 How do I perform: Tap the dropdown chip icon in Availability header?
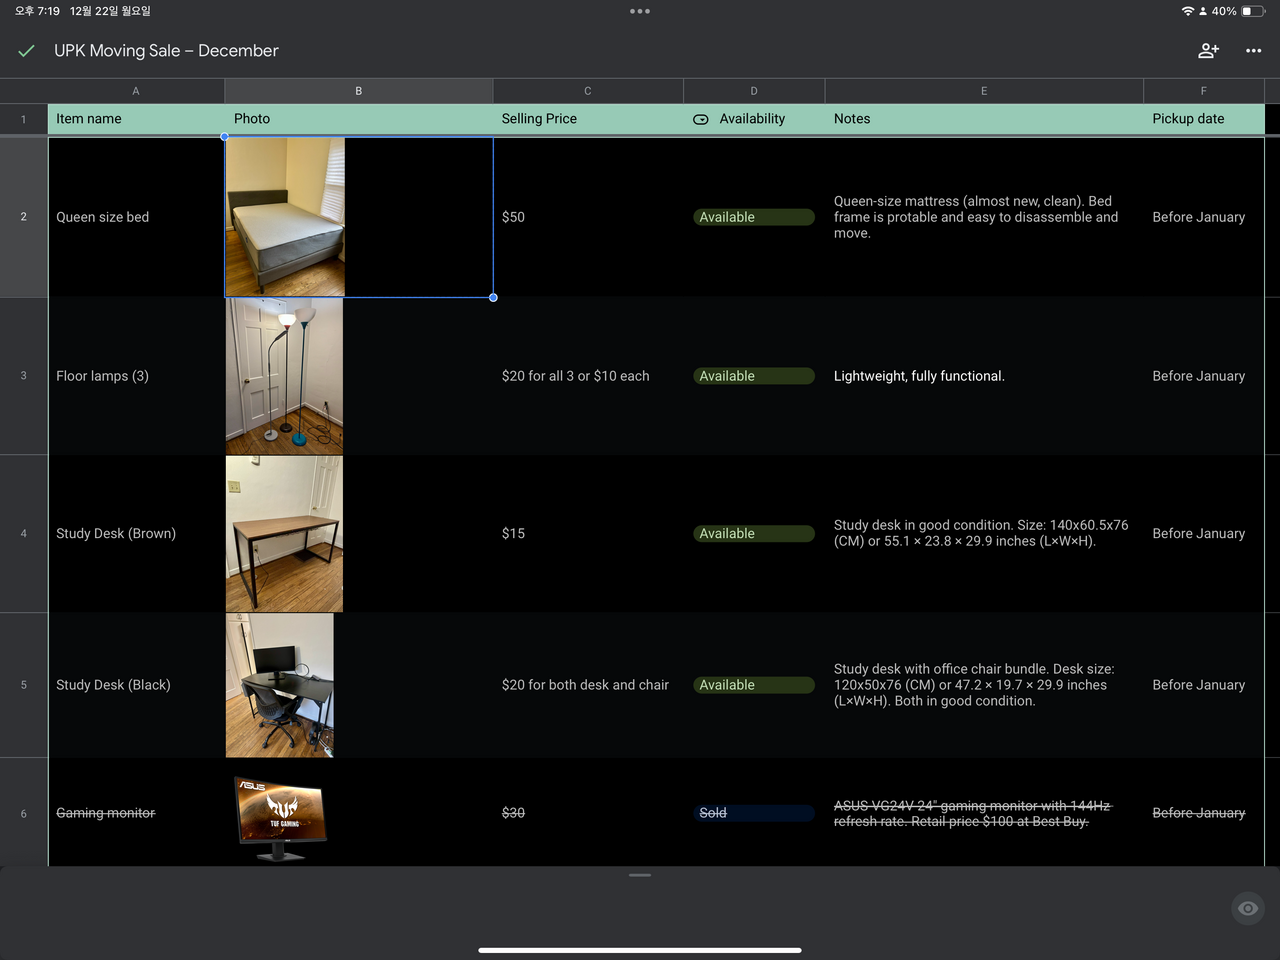click(701, 119)
